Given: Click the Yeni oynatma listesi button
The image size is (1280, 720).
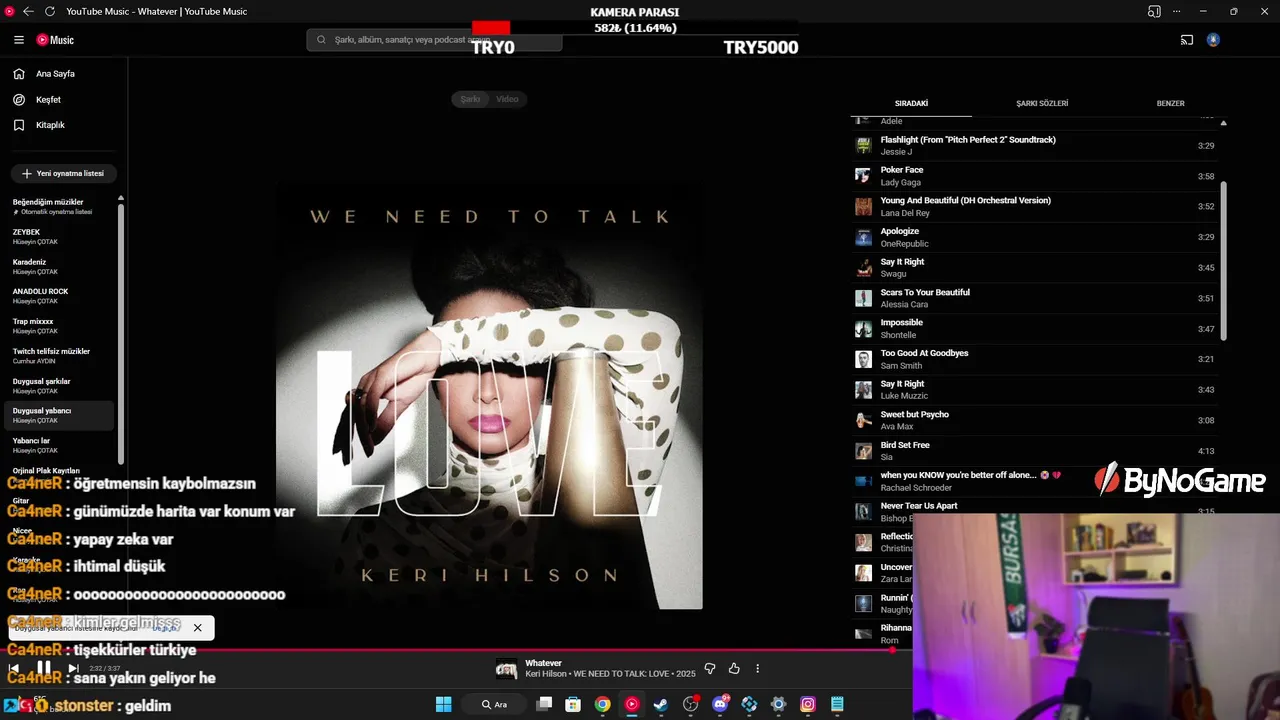Looking at the screenshot, I should point(63,173).
